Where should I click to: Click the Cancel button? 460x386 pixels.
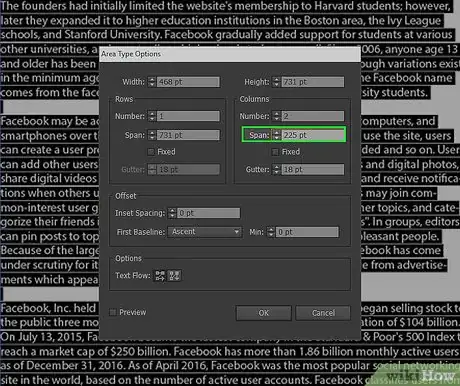(x=323, y=313)
